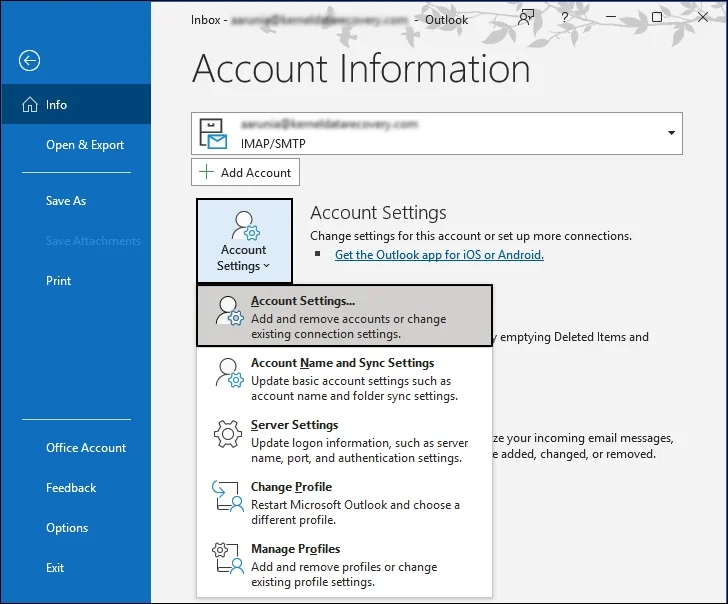Minimize the Outlook window
728x604 pixels.
[x=611, y=17]
